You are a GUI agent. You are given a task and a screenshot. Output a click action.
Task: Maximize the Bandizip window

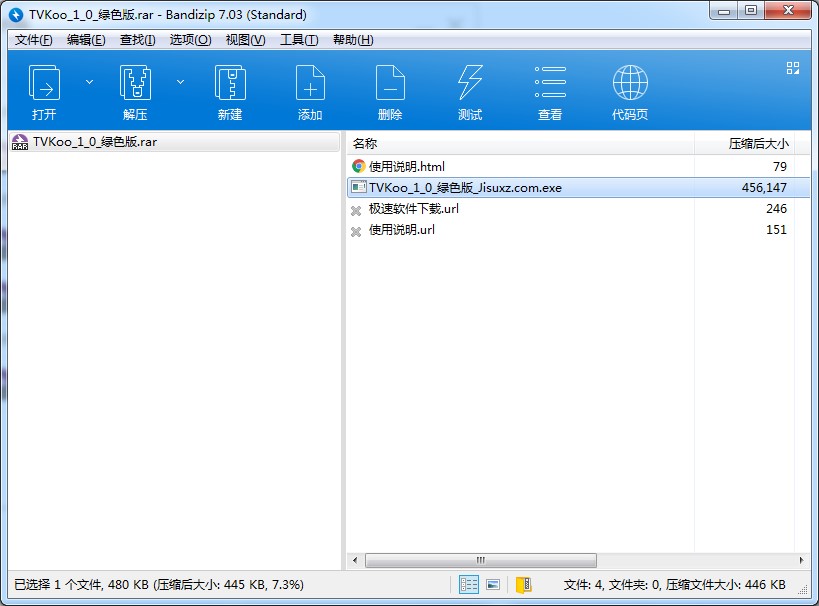(751, 11)
